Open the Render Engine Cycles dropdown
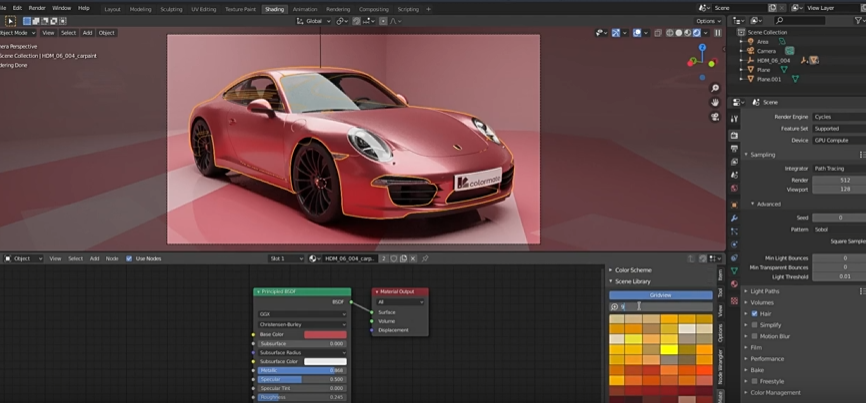The height and width of the screenshot is (403, 866). click(x=837, y=116)
